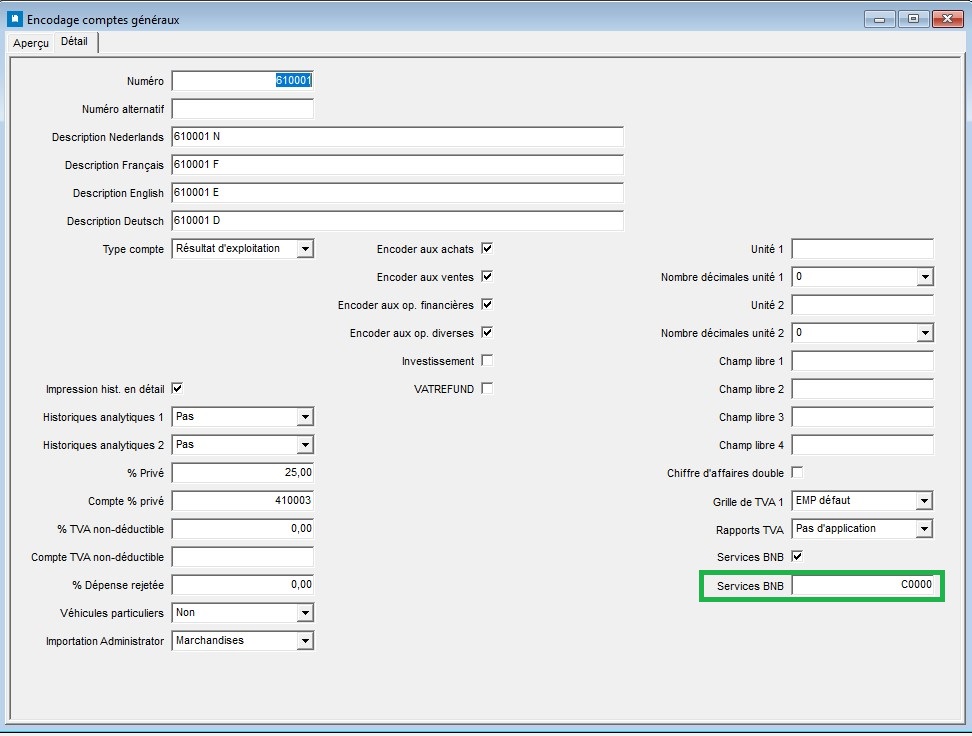The height and width of the screenshot is (736, 972).
Task: Click the Compte % privé field
Action: coord(242,500)
